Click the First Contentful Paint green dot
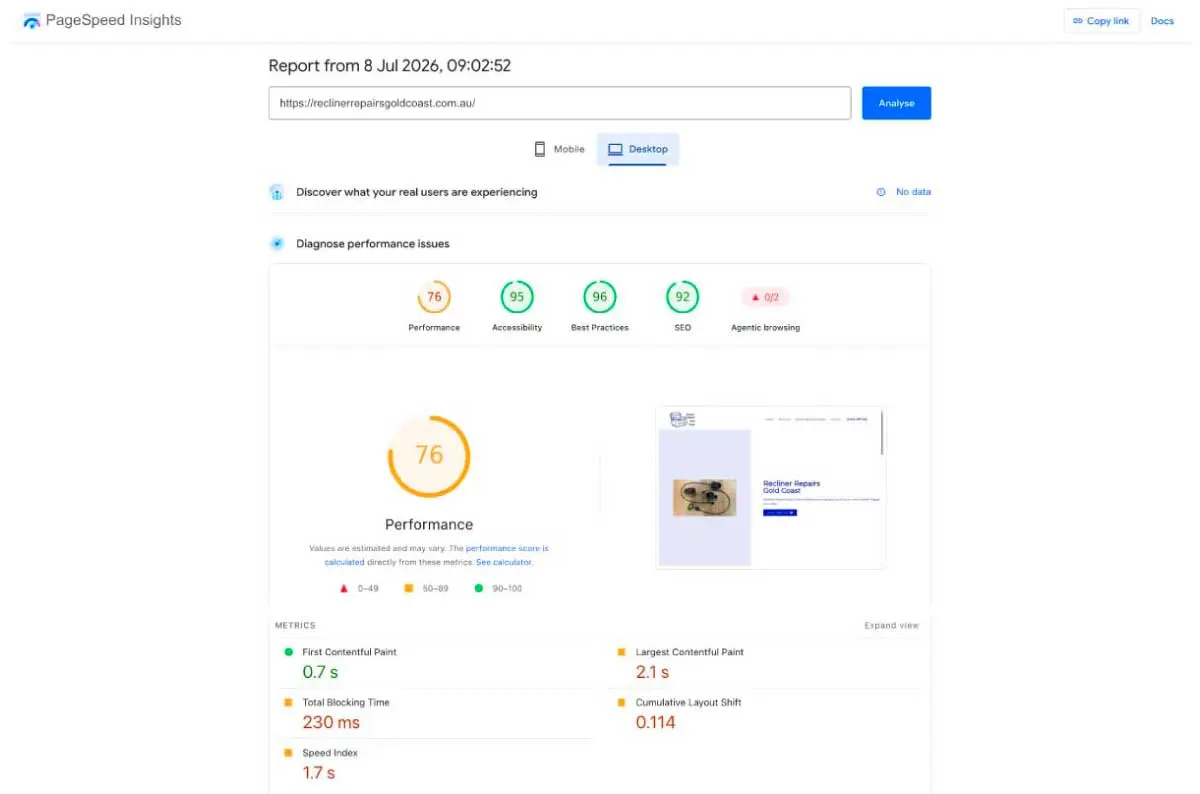 tap(288, 652)
